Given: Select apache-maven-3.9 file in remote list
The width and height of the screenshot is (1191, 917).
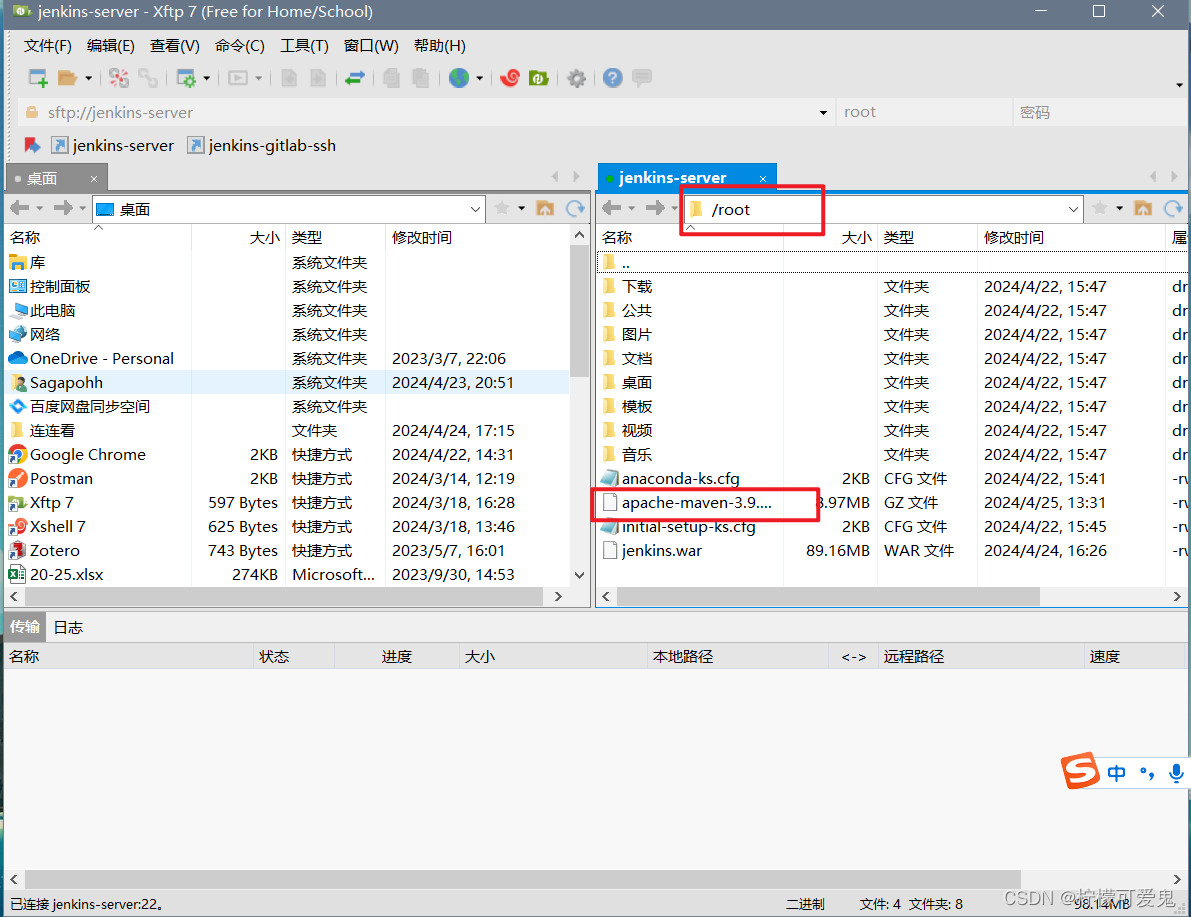Looking at the screenshot, I should (697, 503).
